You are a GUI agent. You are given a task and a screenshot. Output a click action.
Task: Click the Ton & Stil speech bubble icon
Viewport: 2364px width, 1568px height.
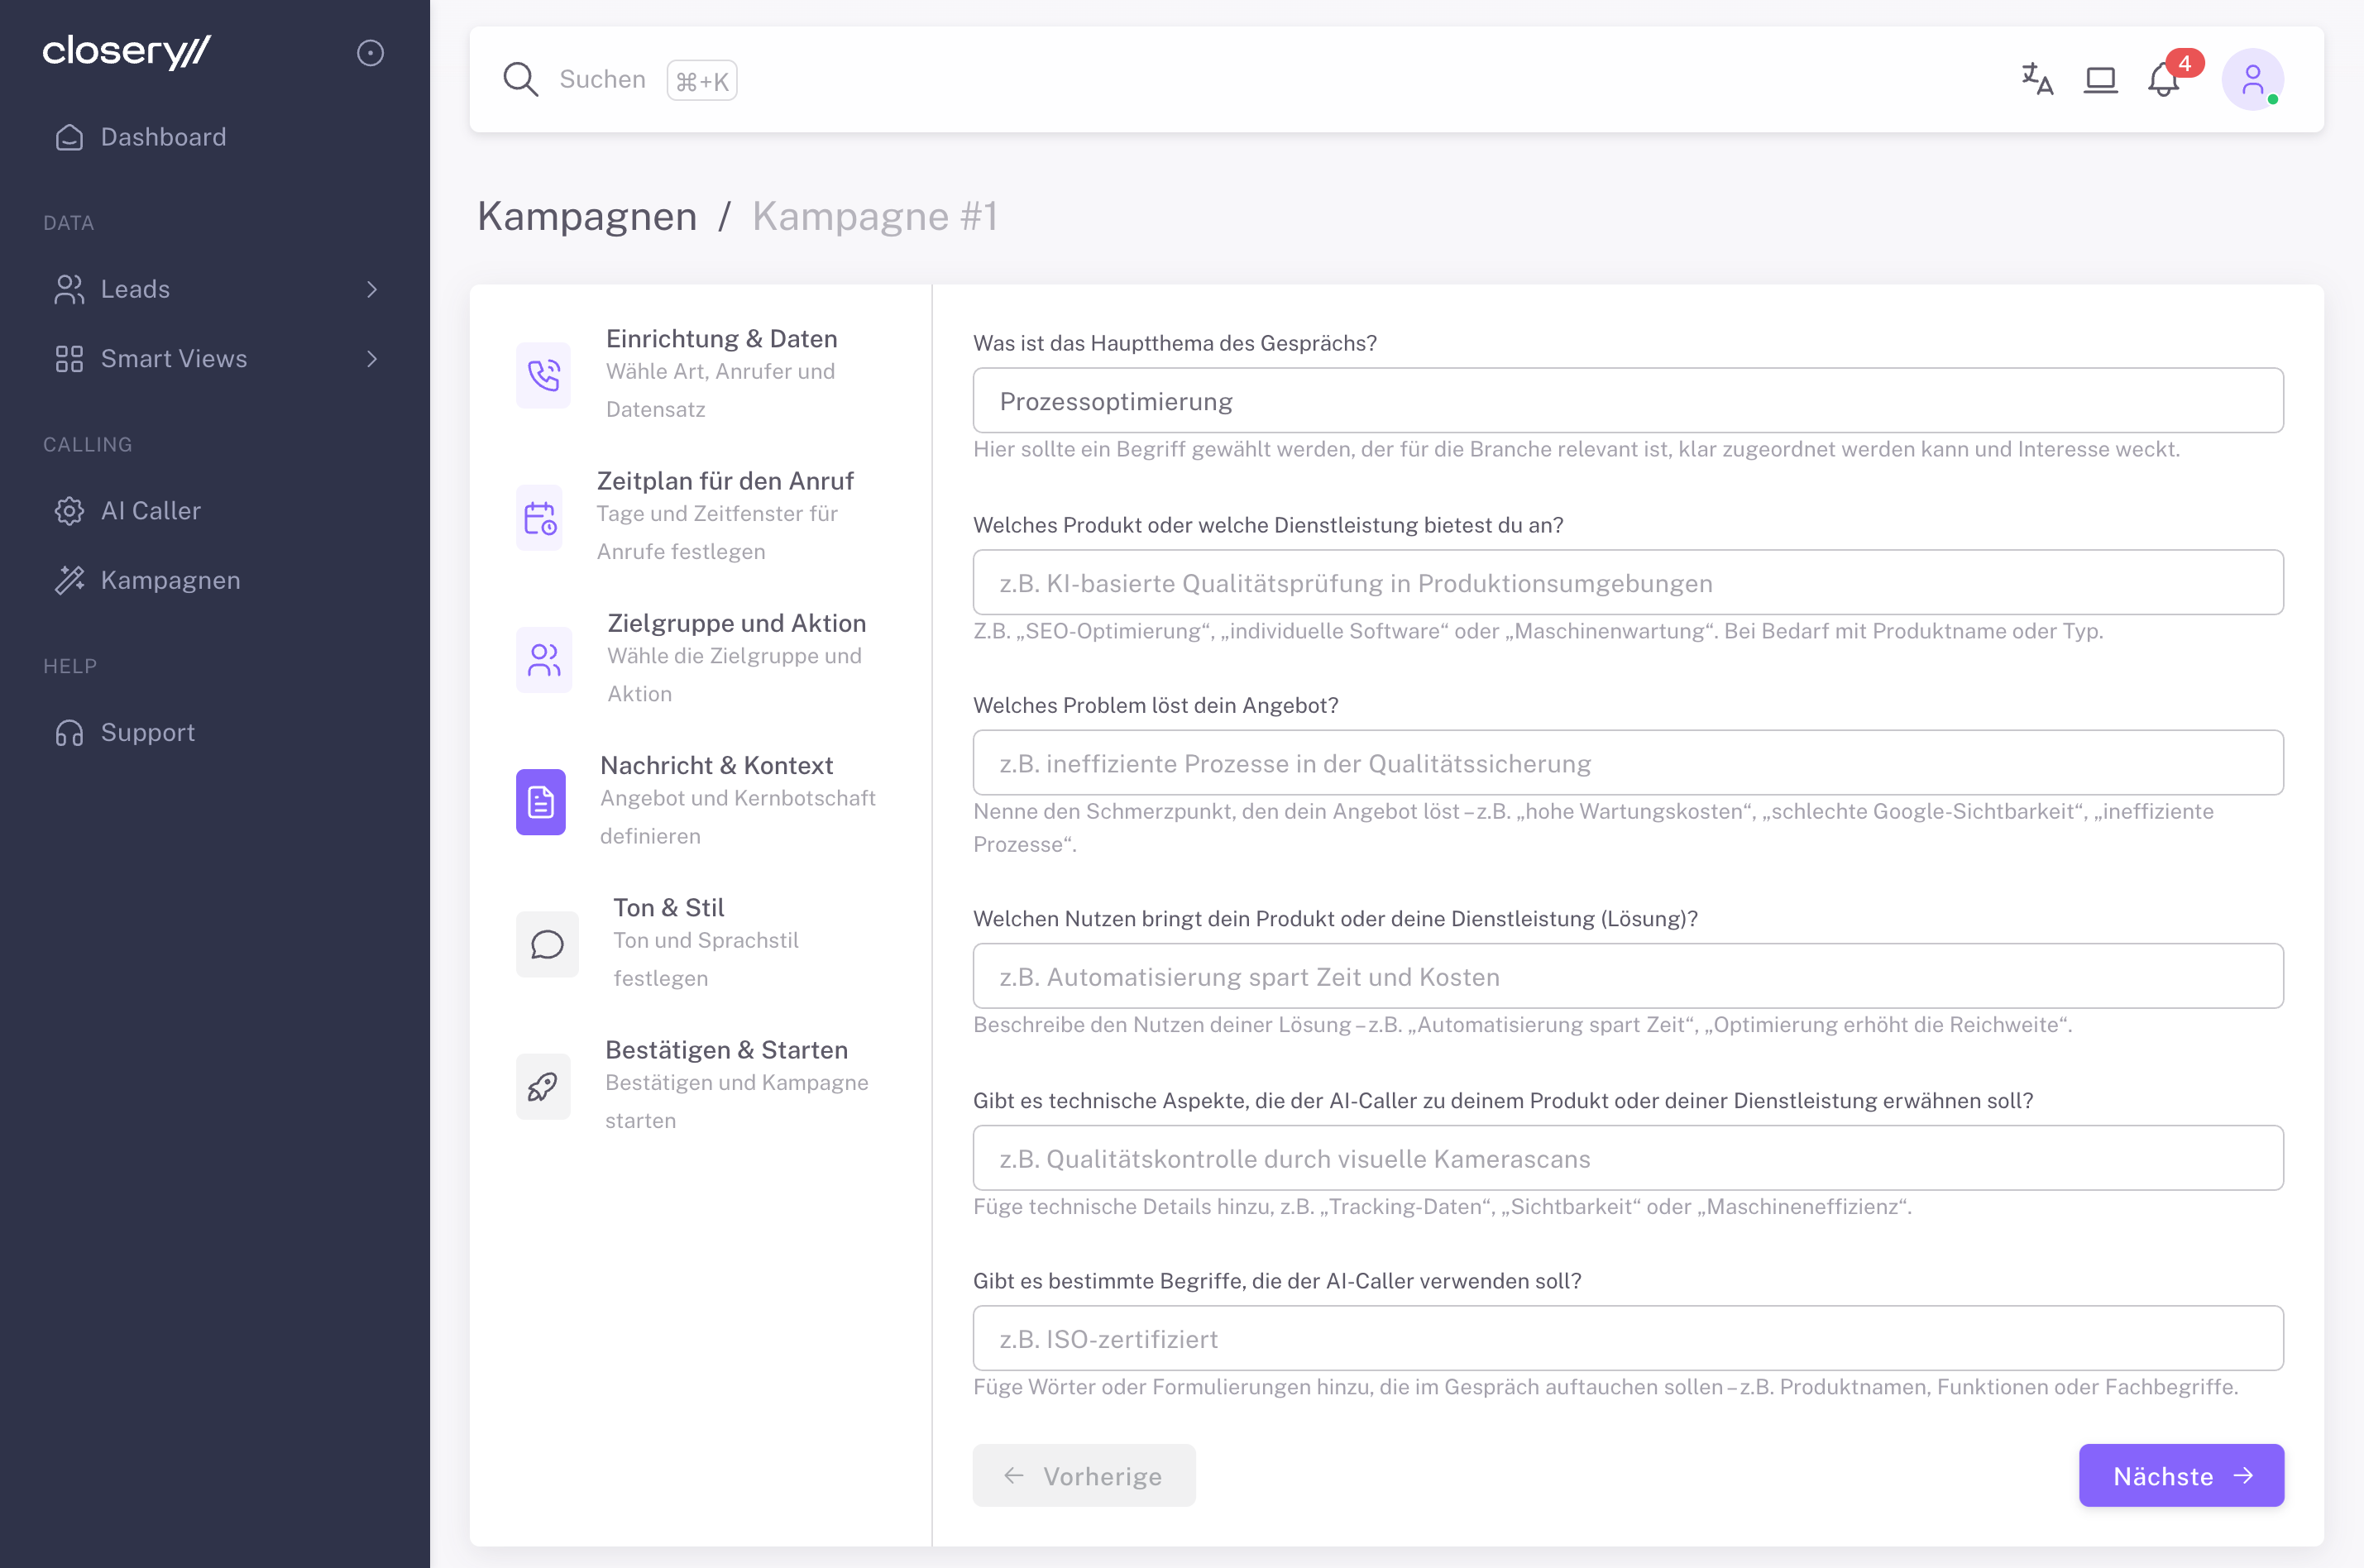546,944
